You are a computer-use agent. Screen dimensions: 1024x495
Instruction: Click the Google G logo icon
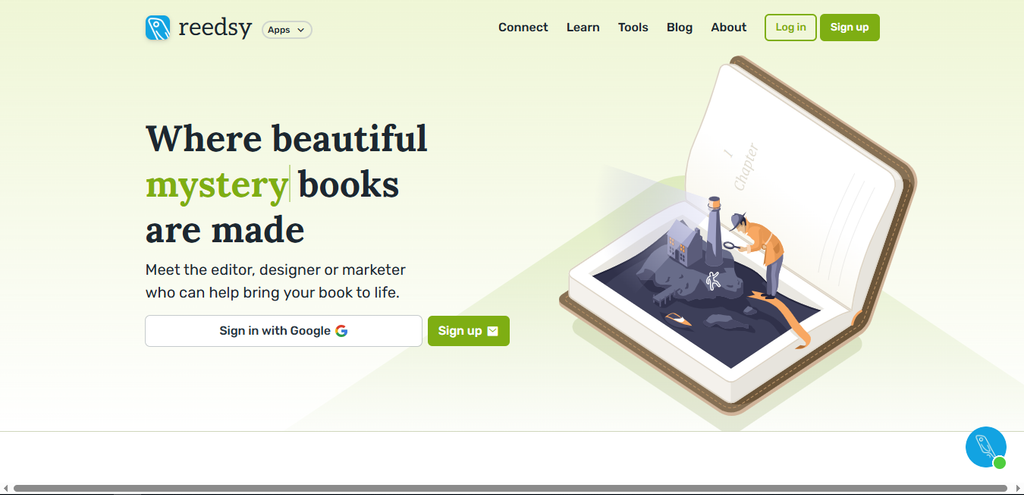342,331
